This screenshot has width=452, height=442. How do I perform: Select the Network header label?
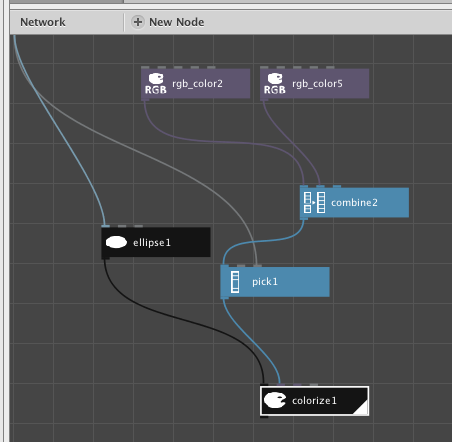(43, 22)
